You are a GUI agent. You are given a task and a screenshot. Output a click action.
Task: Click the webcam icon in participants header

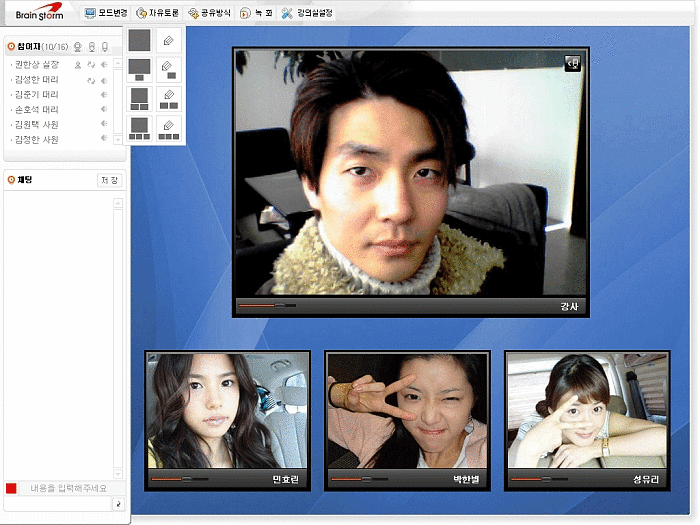[77, 47]
